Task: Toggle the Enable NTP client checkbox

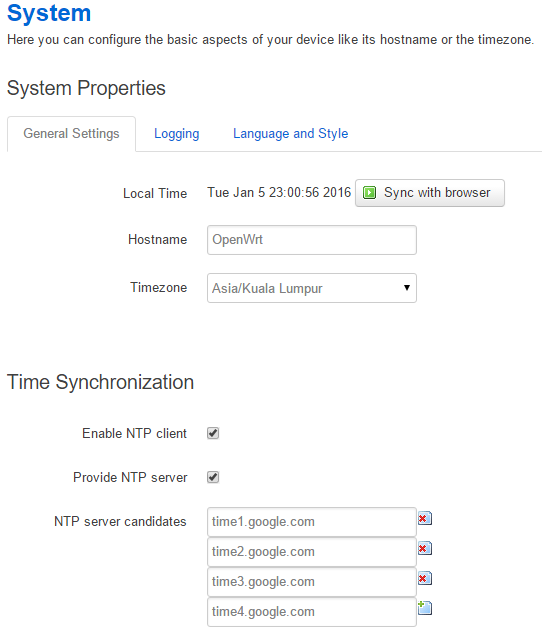Action: click(213, 433)
